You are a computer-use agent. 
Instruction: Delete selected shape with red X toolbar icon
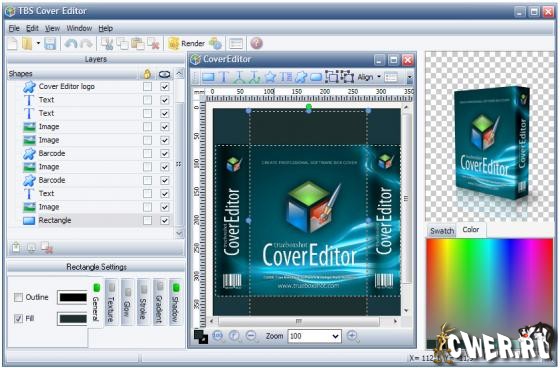pos(154,44)
